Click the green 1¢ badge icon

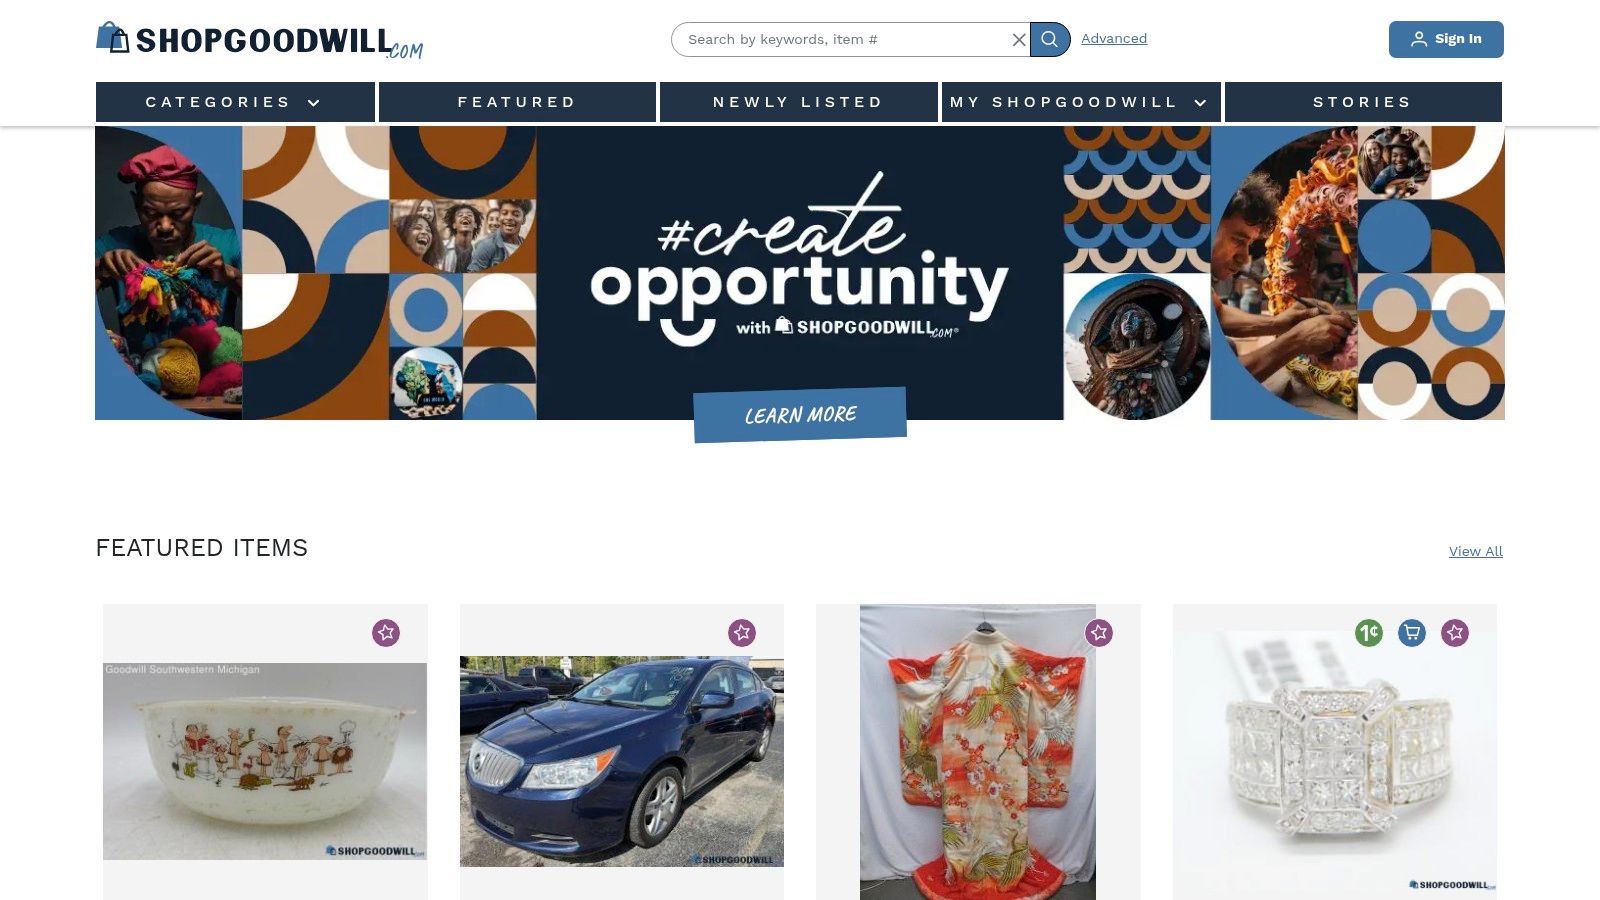pos(1369,633)
